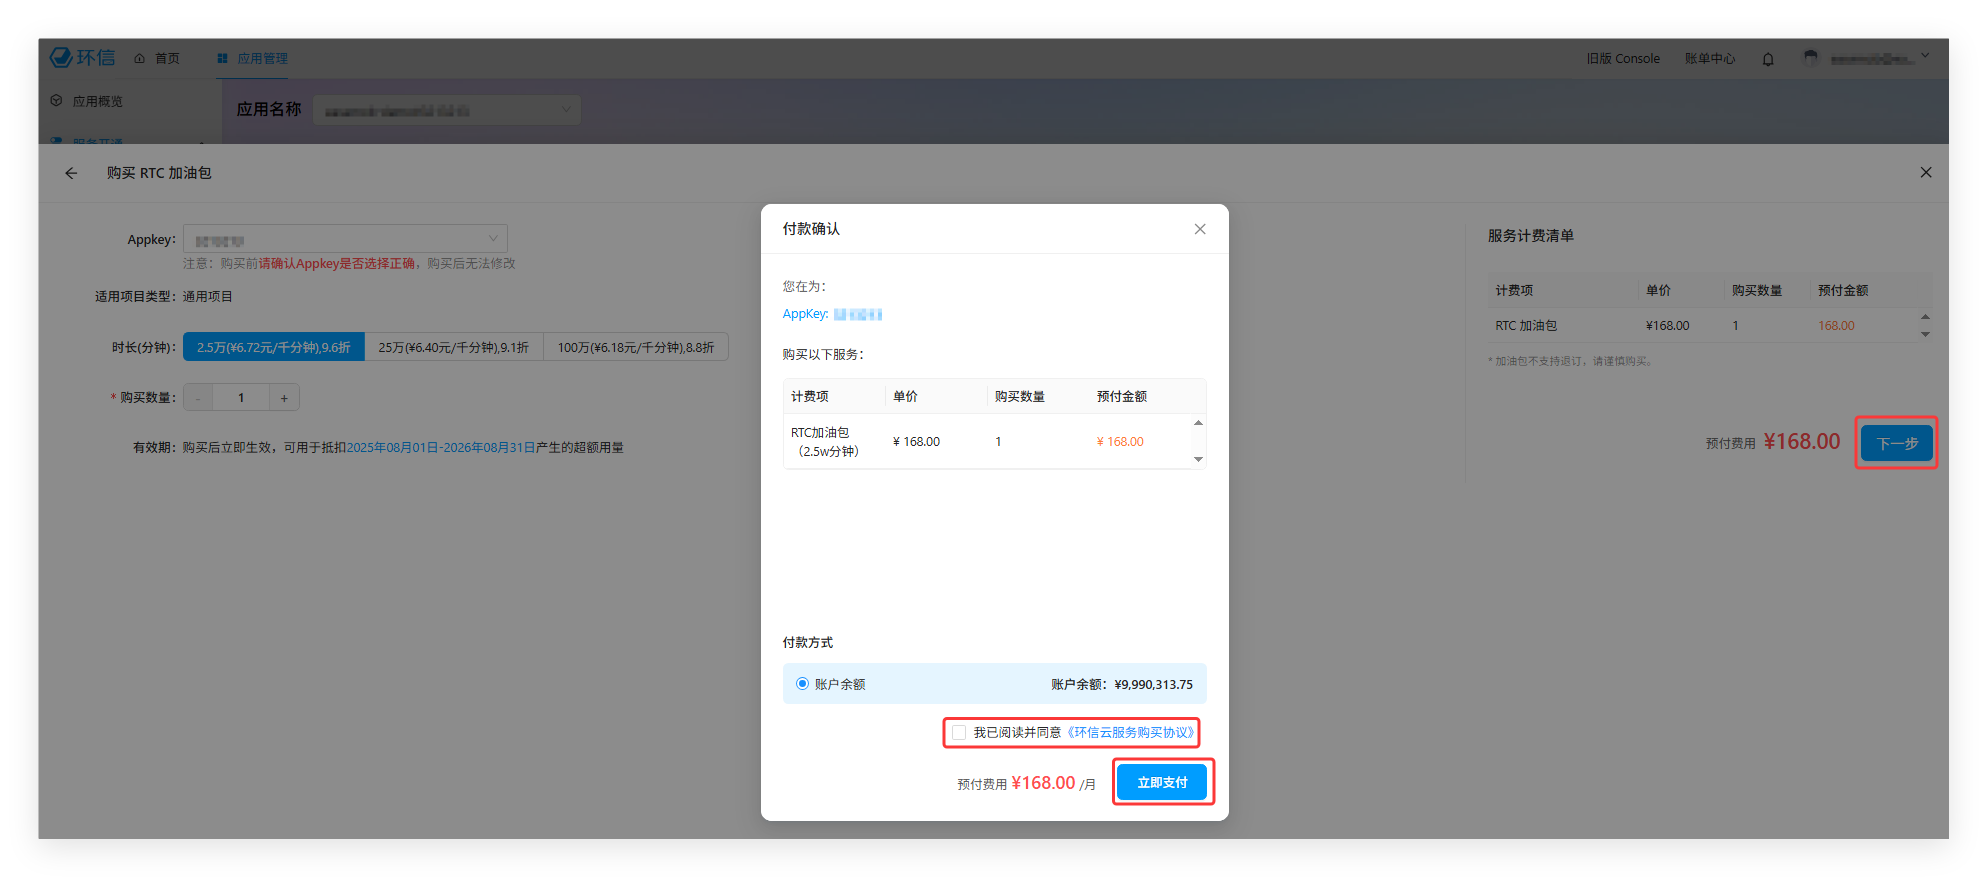The width and height of the screenshot is (1987, 877).
Task: Click the 购买数量 input field
Action: pos(241,398)
